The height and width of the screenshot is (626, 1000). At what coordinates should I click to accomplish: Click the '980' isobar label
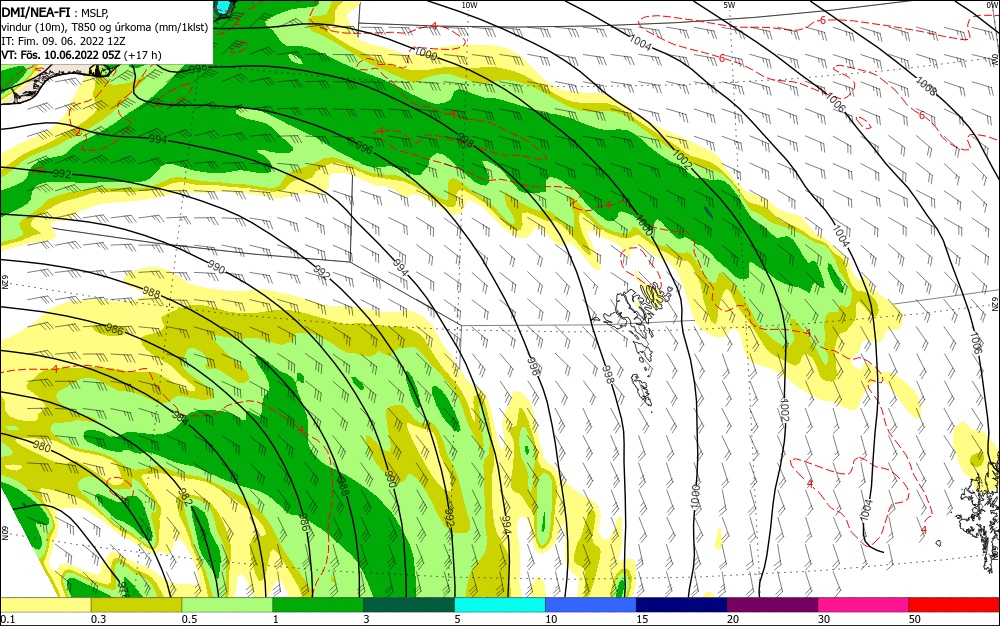[41, 447]
